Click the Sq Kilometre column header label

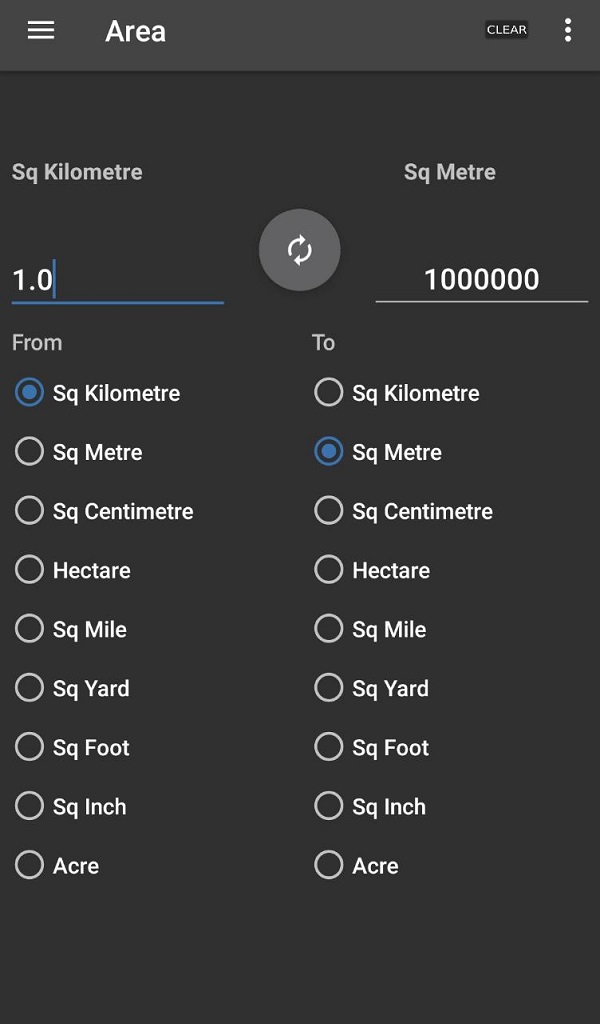(x=77, y=172)
